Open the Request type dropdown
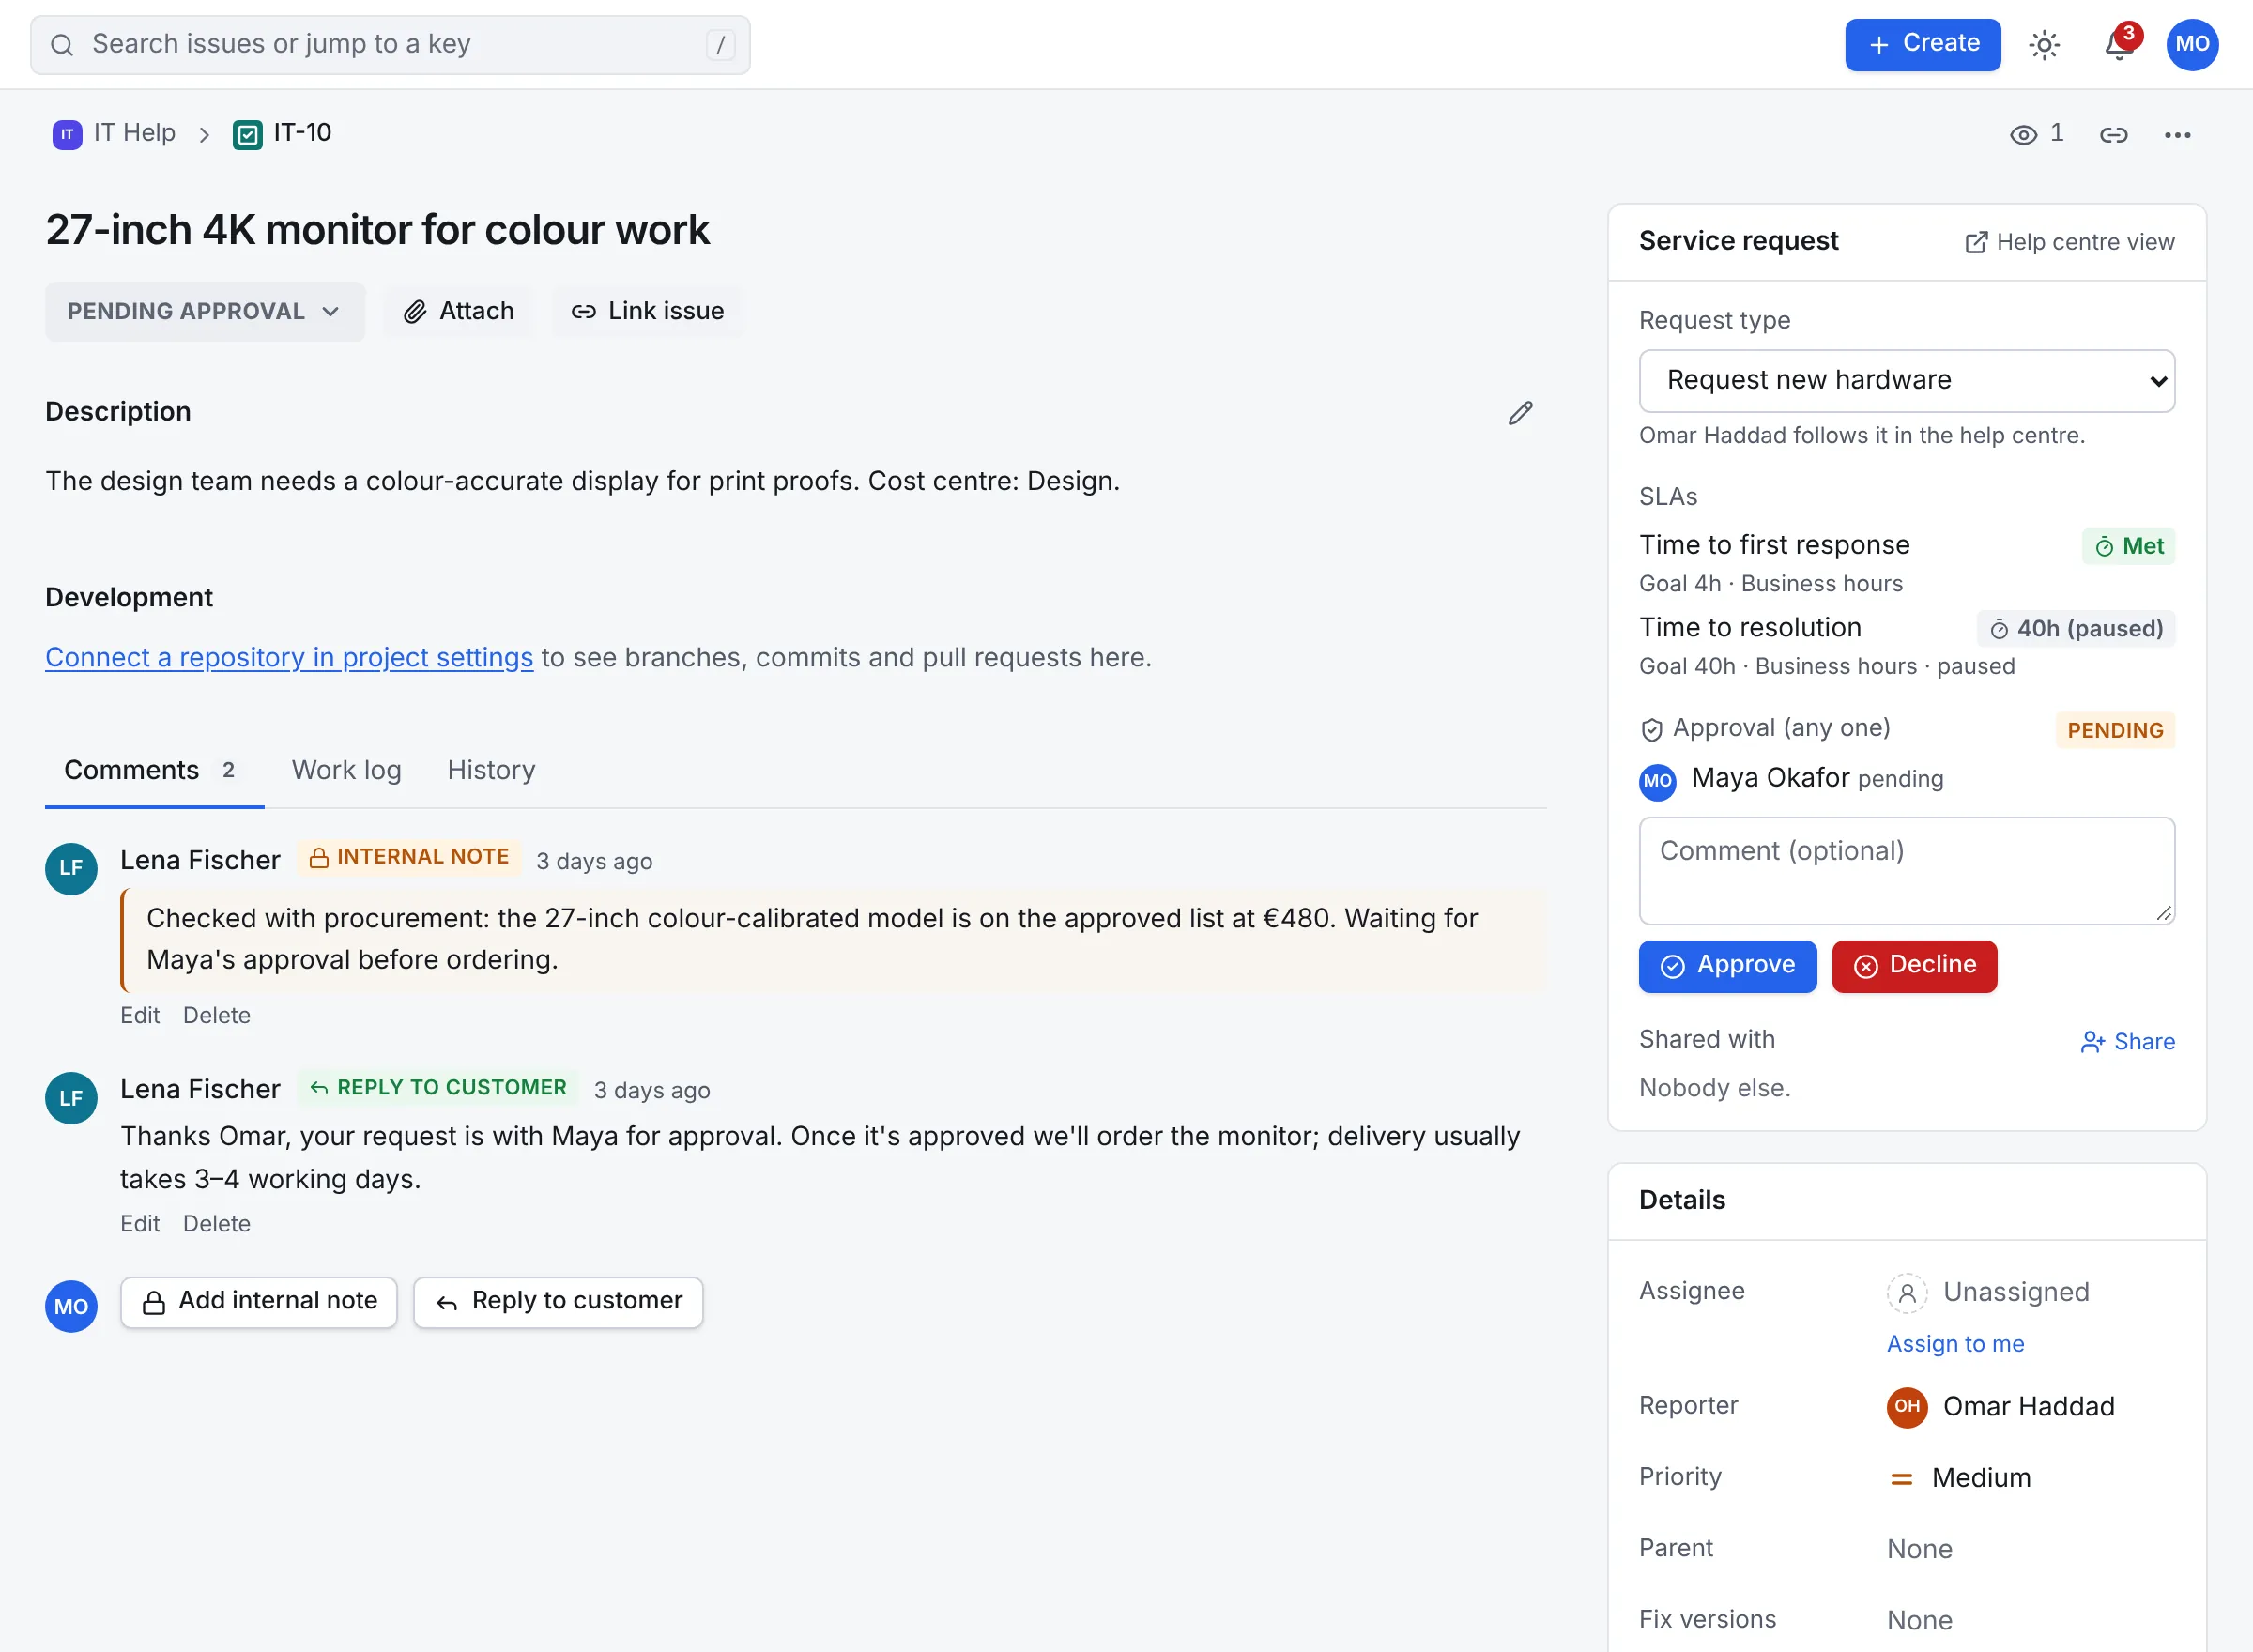 pos(1906,381)
